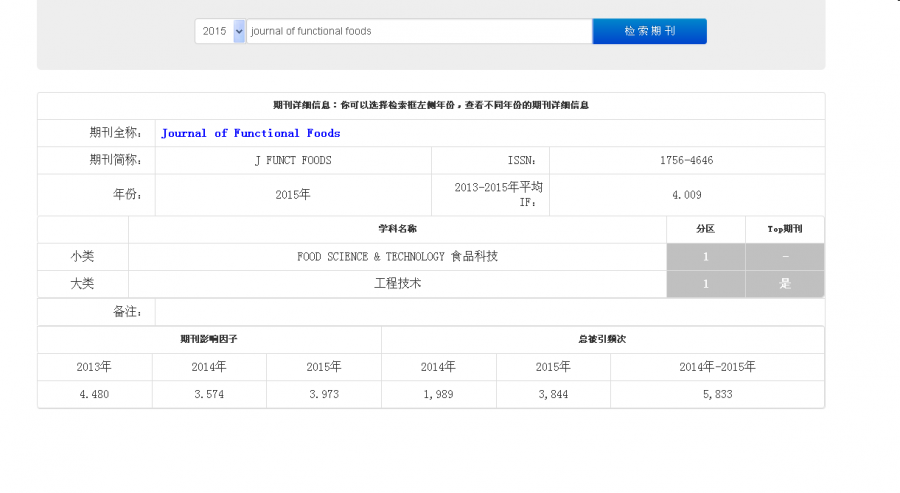Select the 2013年 impact factor 4.480
The height and width of the screenshot is (493, 900).
[94, 394]
